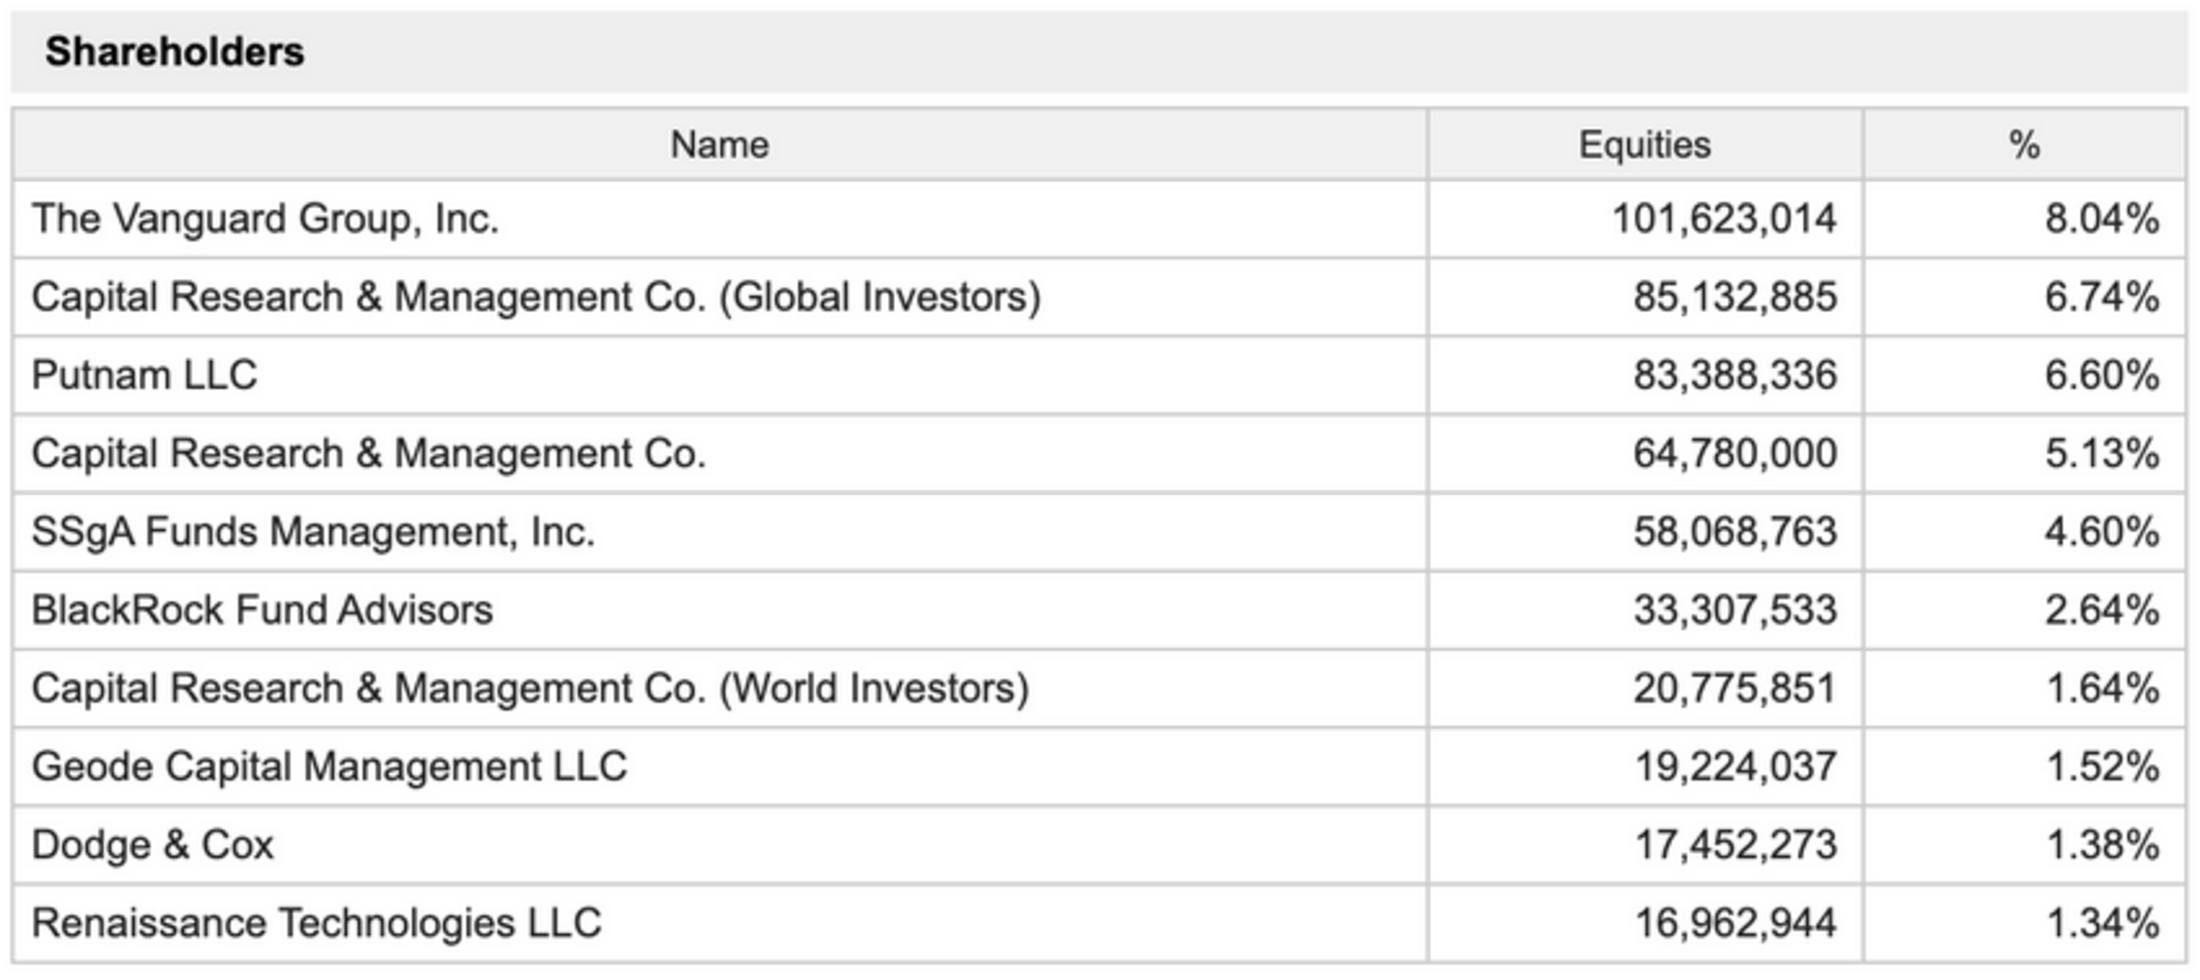
Task: Click the 83,388,336 equities value
Action: [1734, 375]
